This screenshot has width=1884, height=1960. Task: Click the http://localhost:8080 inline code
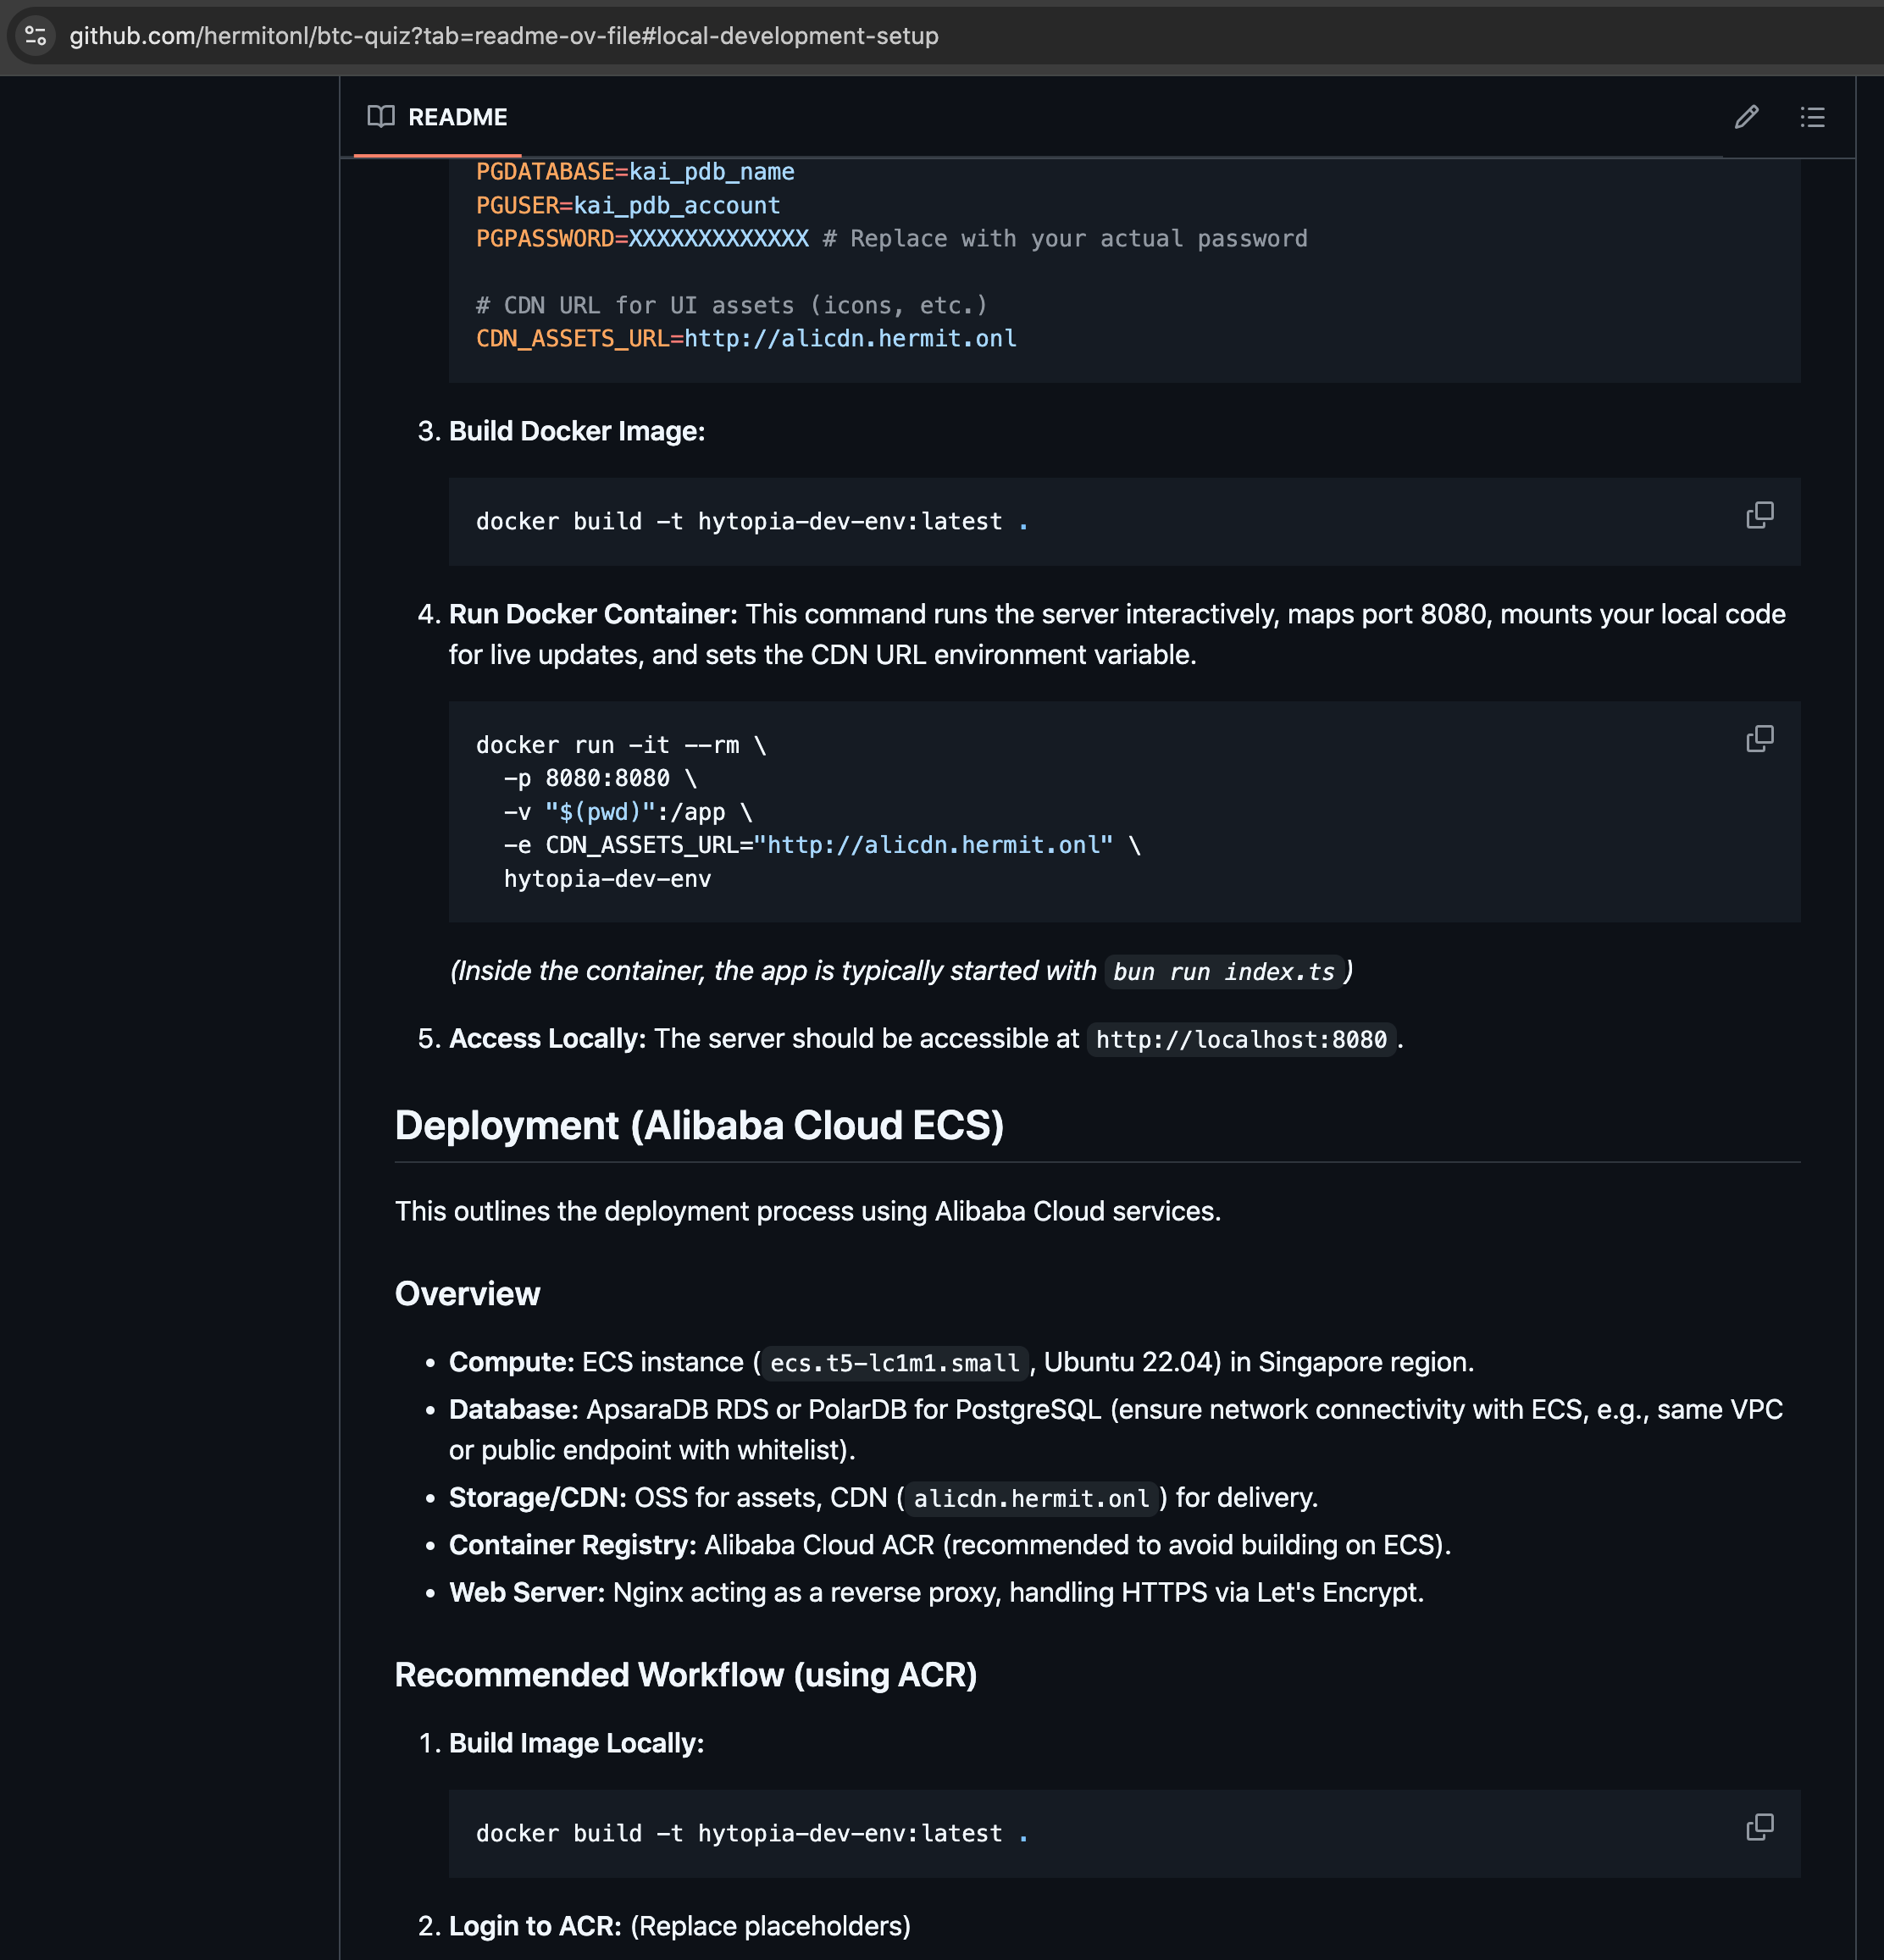pos(1241,1040)
